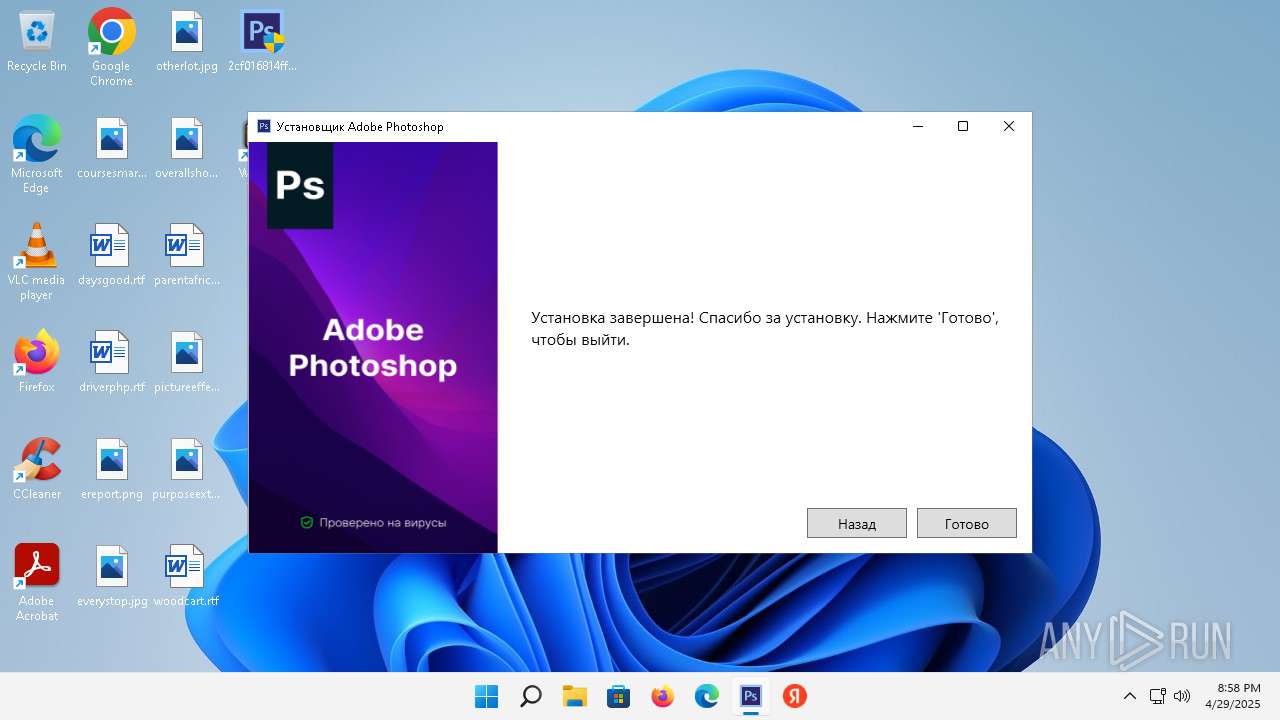The image size is (1280, 720).
Task: Close the Adobe Photoshop installer window
Action: click(1009, 126)
